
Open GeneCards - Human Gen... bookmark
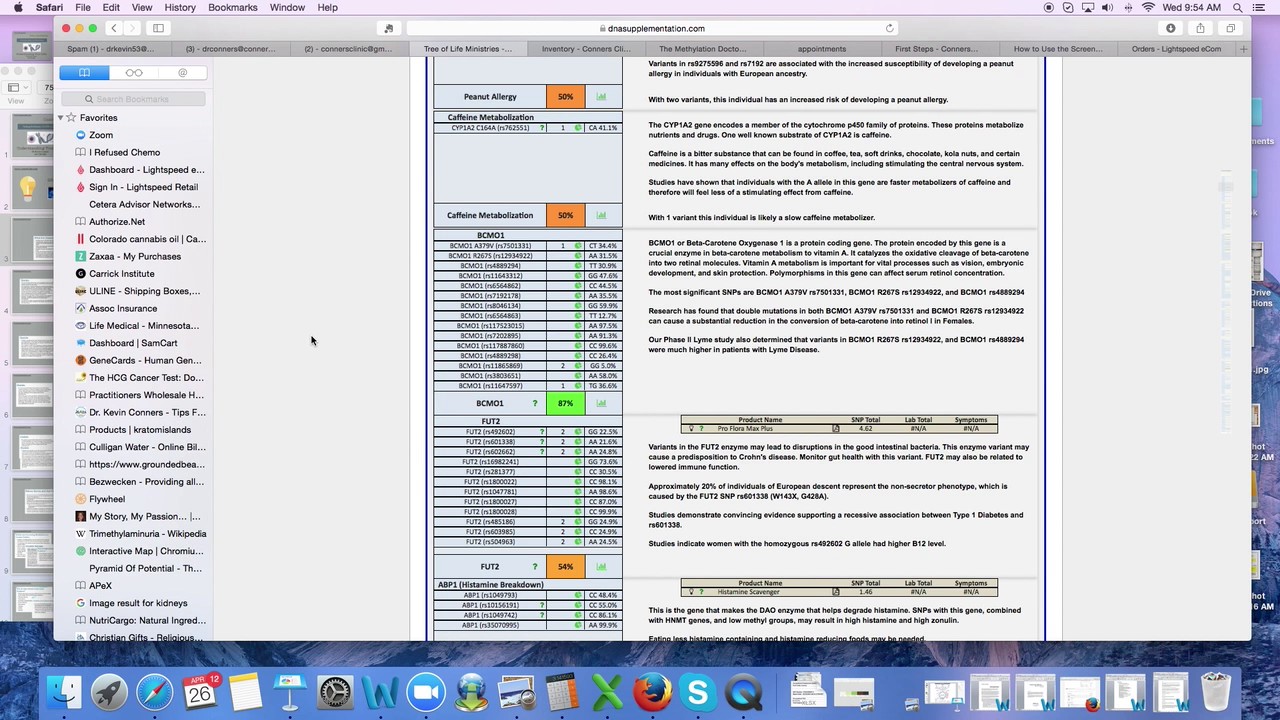(x=145, y=360)
